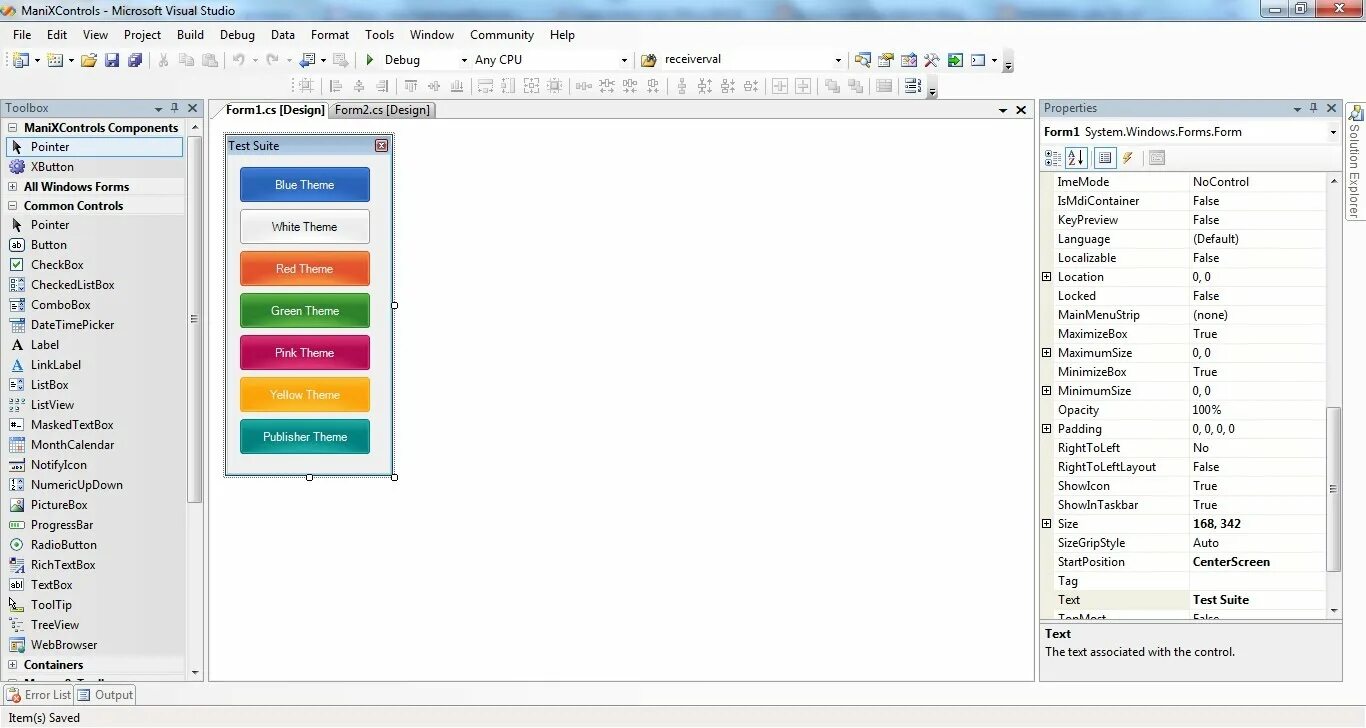The width and height of the screenshot is (1366, 728).
Task: Select the DateTimePicker control in Toolbox
Action: (95, 325)
